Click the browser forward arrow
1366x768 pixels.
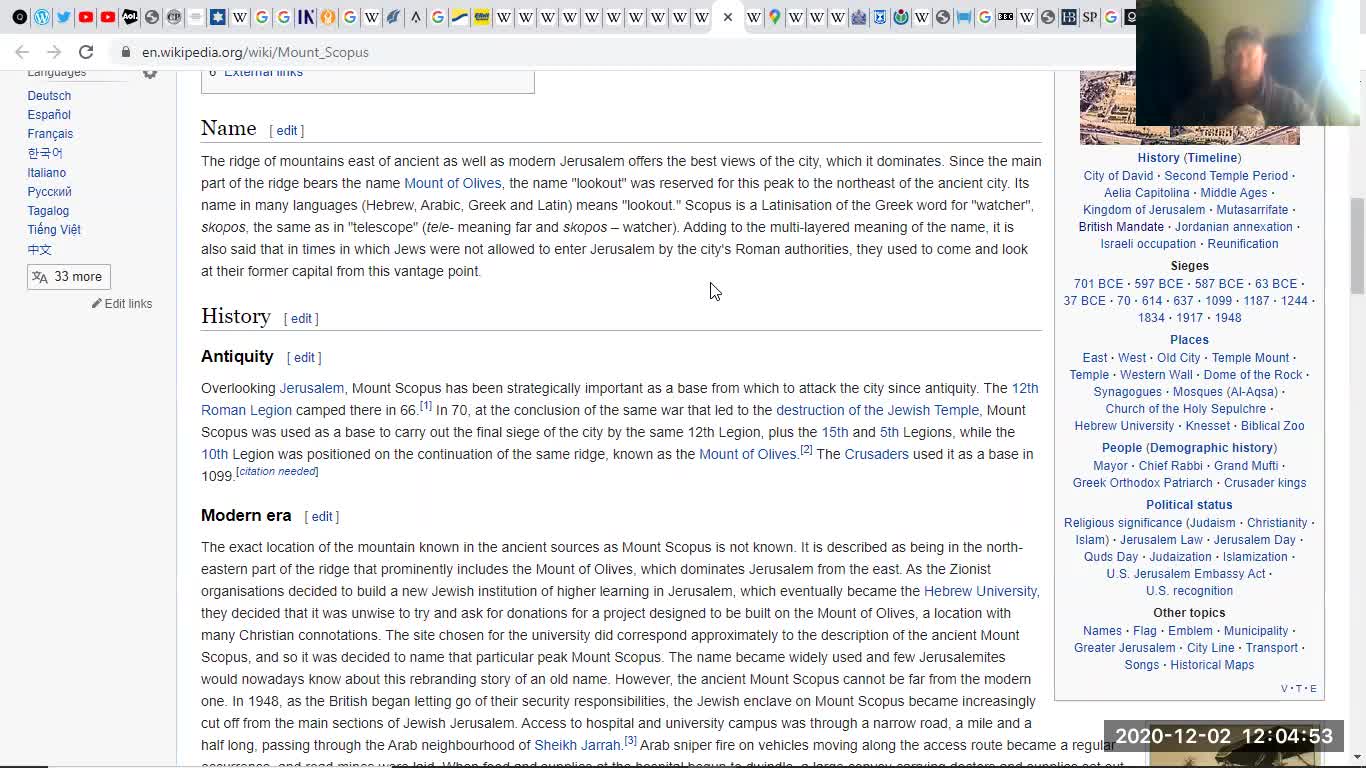[54, 52]
